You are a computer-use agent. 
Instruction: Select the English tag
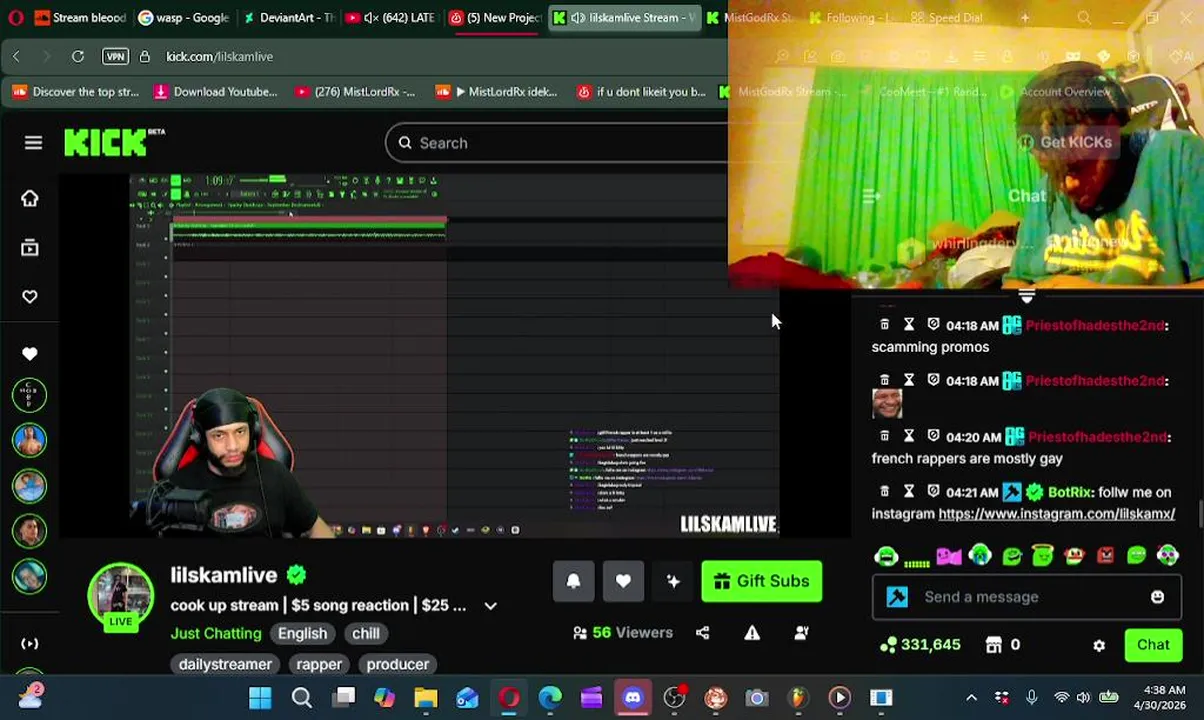click(302, 633)
